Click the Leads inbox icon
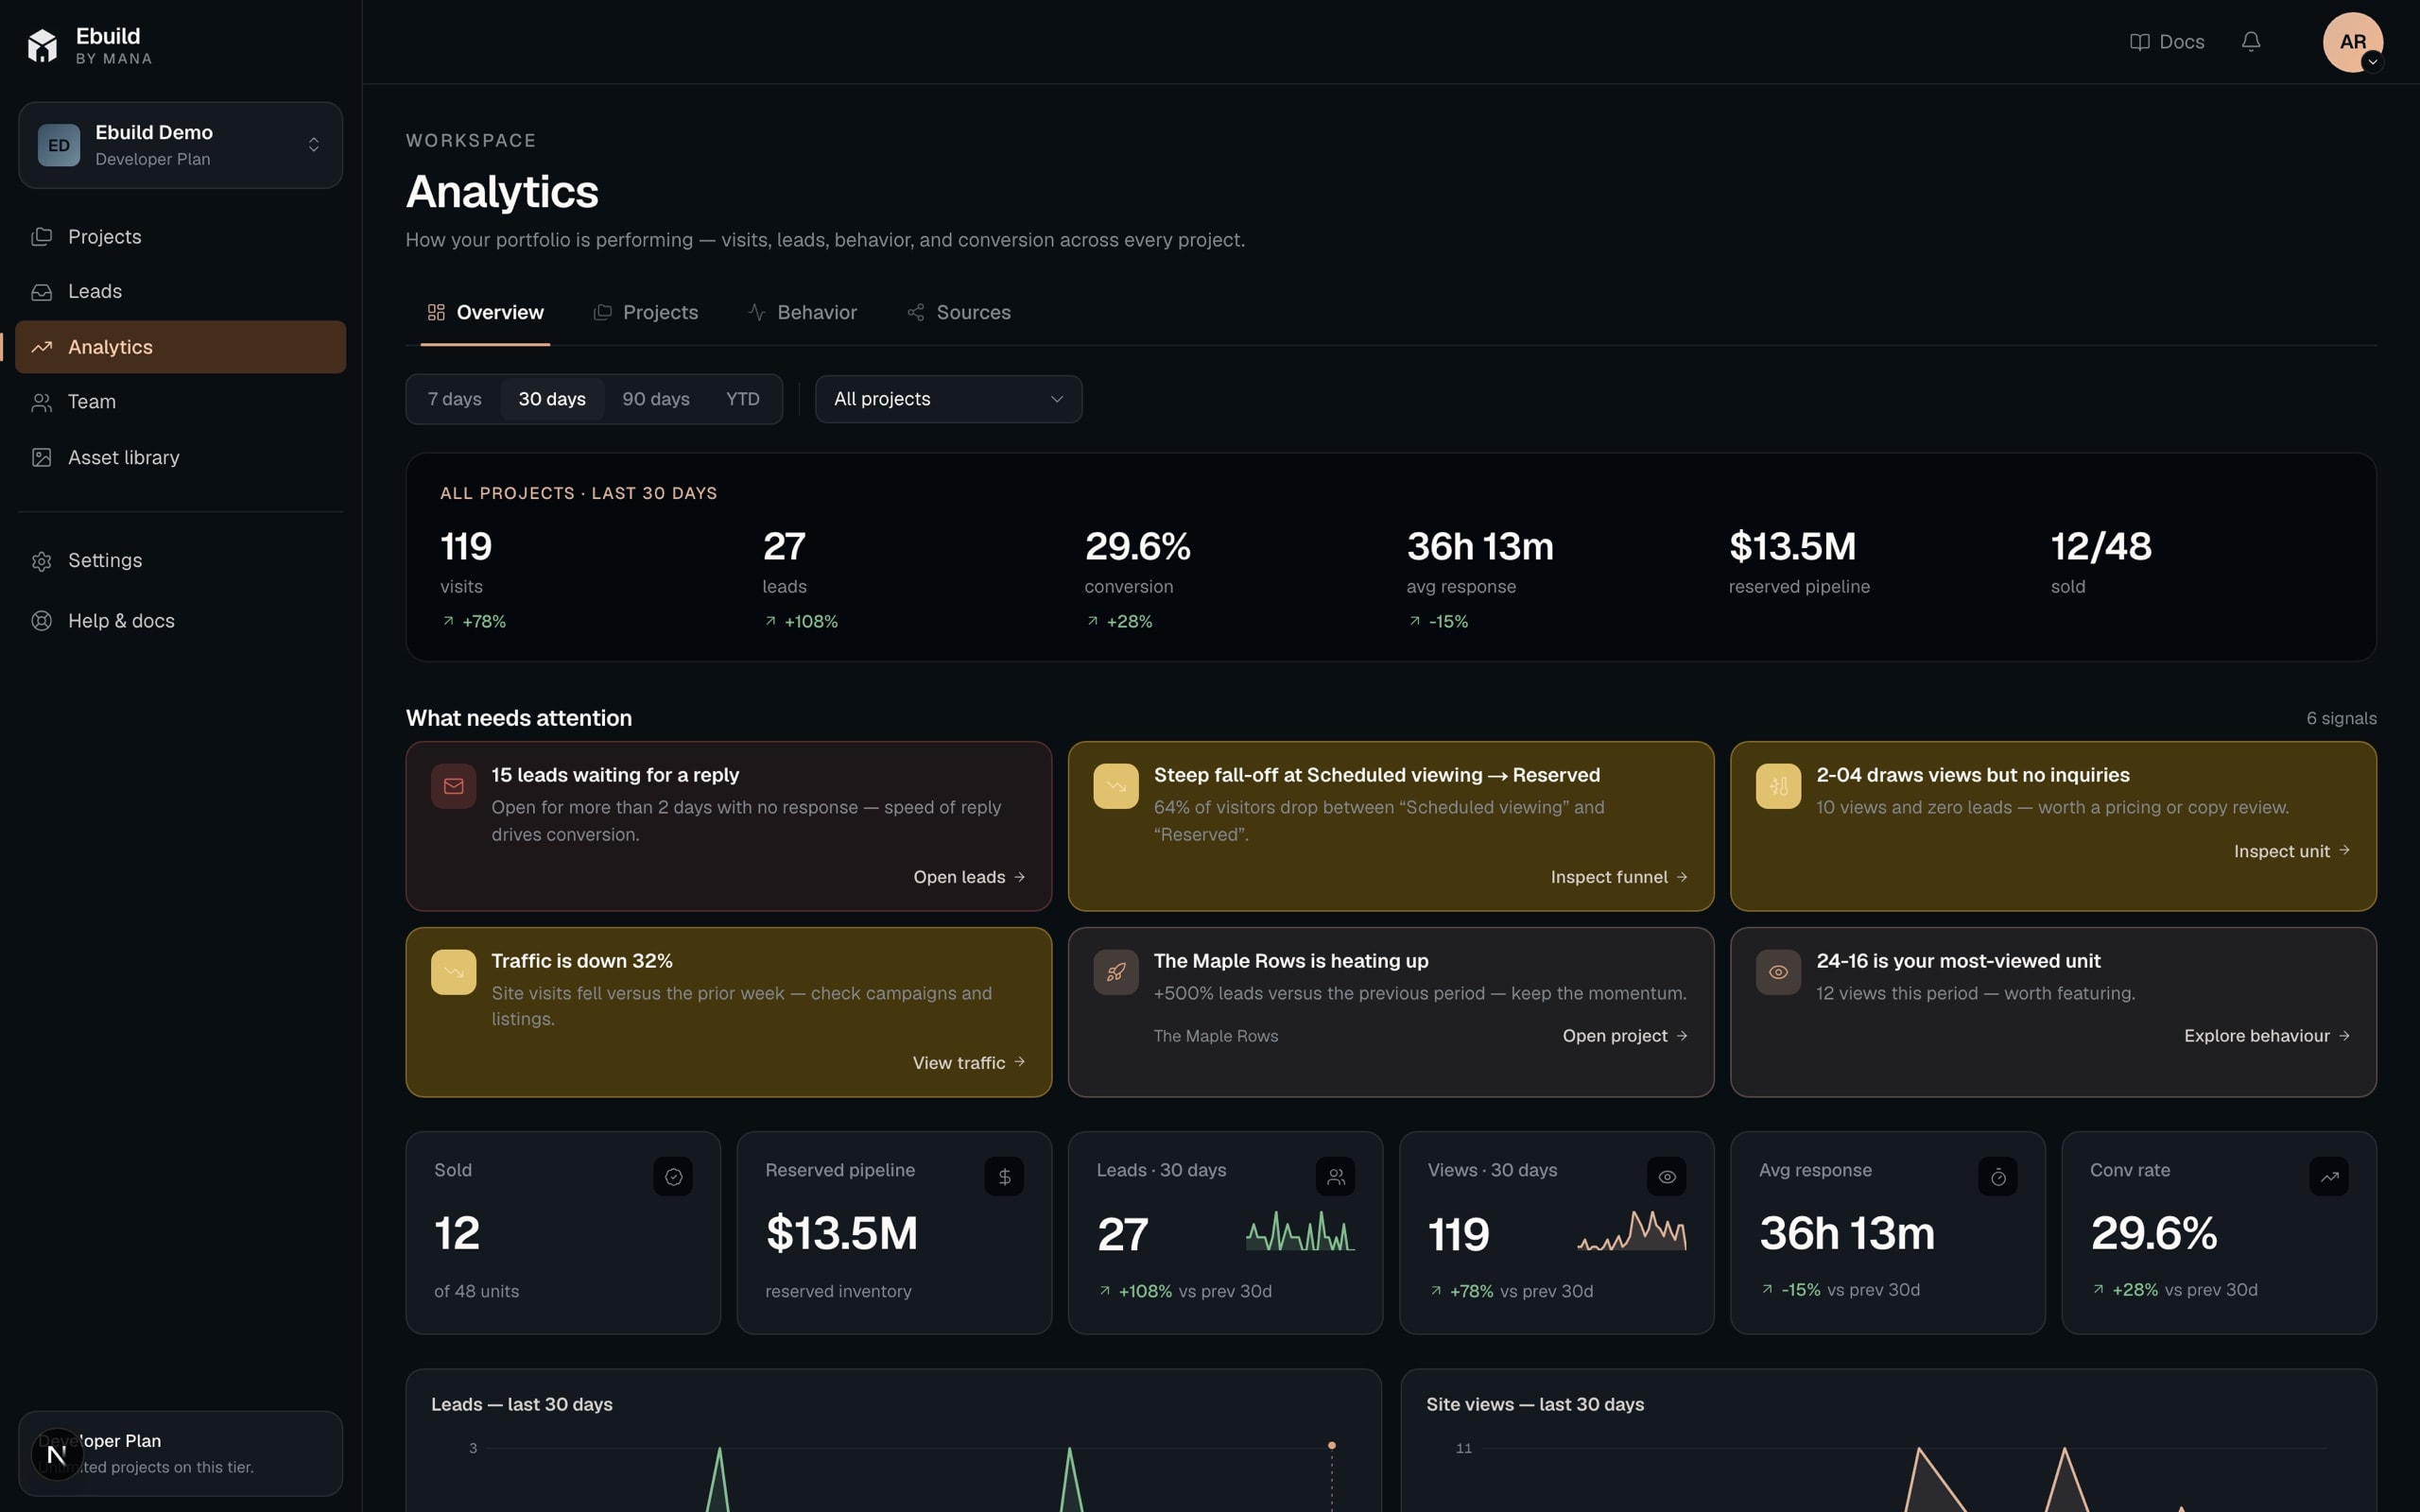 (41, 292)
